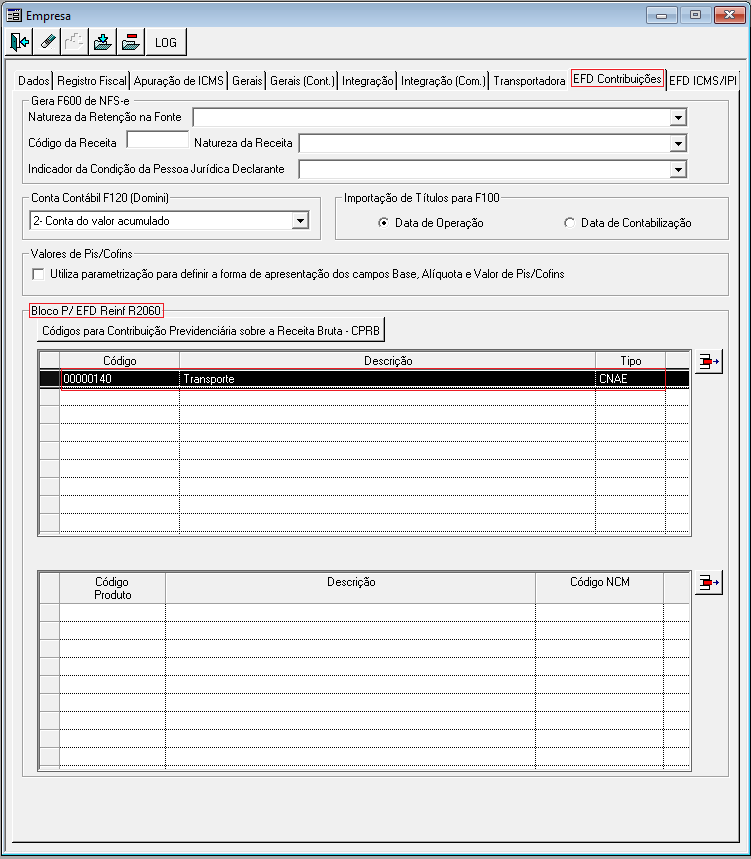Open Conta Contábil F120 dropdown arrow
The height and width of the screenshot is (859, 751).
click(300, 221)
